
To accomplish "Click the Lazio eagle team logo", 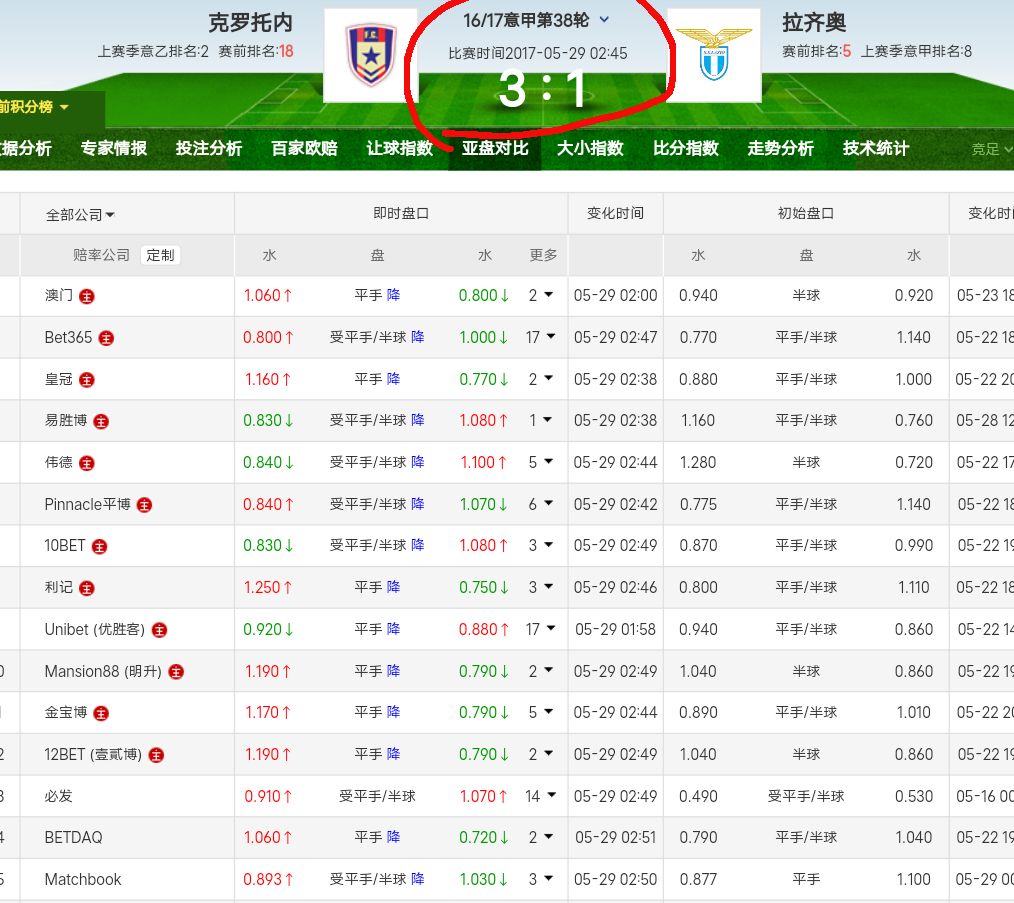I will 713,54.
